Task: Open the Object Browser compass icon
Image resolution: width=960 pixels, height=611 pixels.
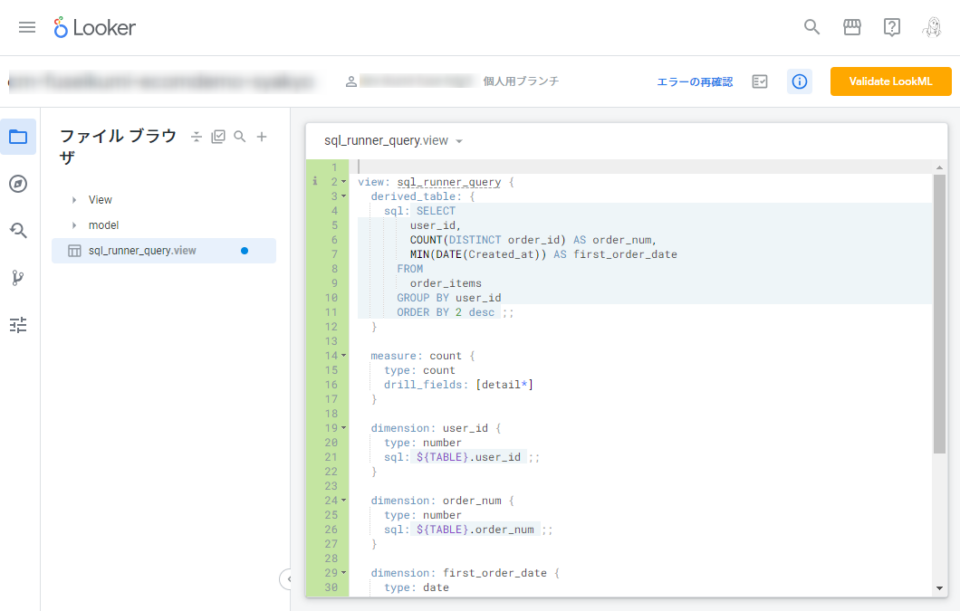Action: pyautogui.click(x=18, y=182)
